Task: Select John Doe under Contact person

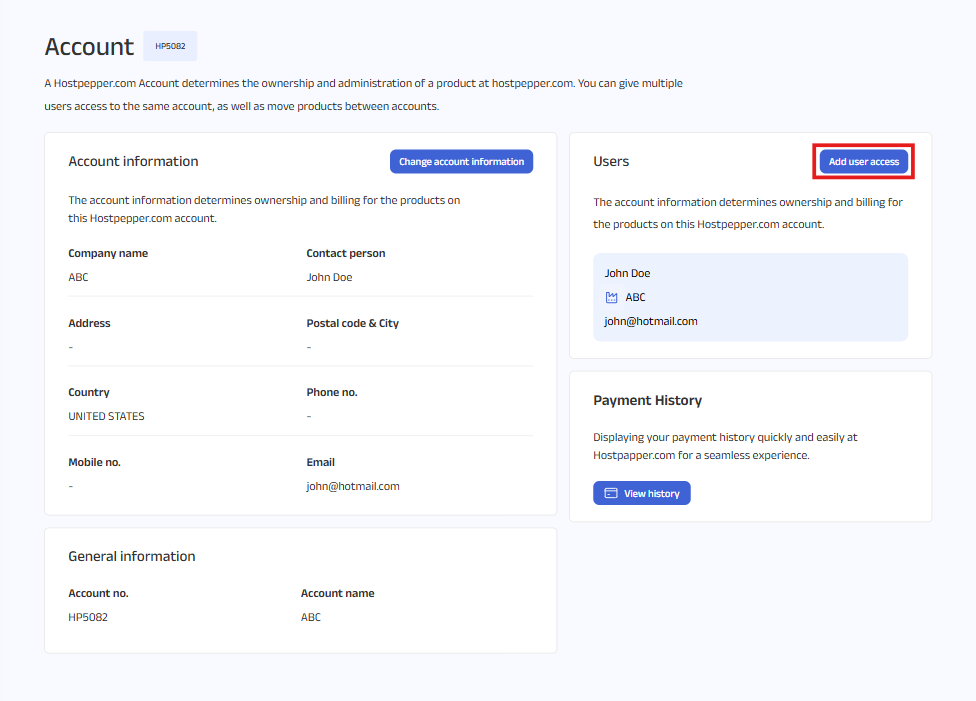Action: [329, 277]
